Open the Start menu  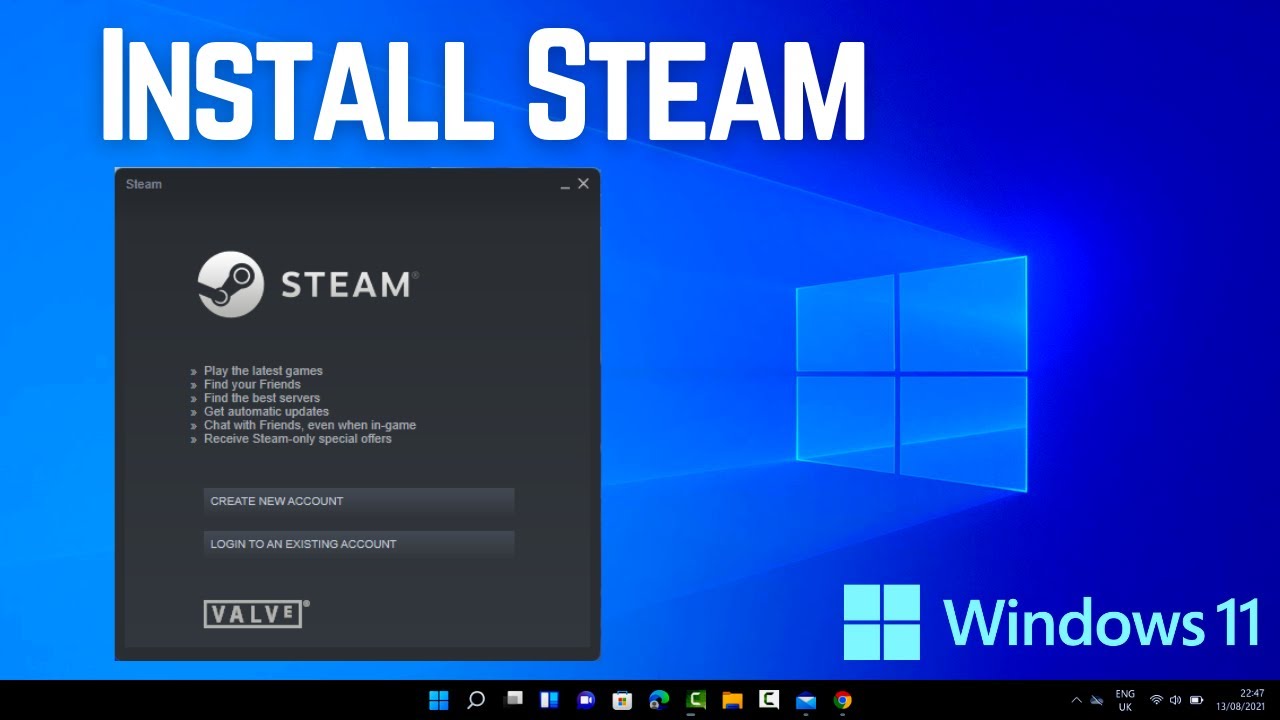click(439, 699)
